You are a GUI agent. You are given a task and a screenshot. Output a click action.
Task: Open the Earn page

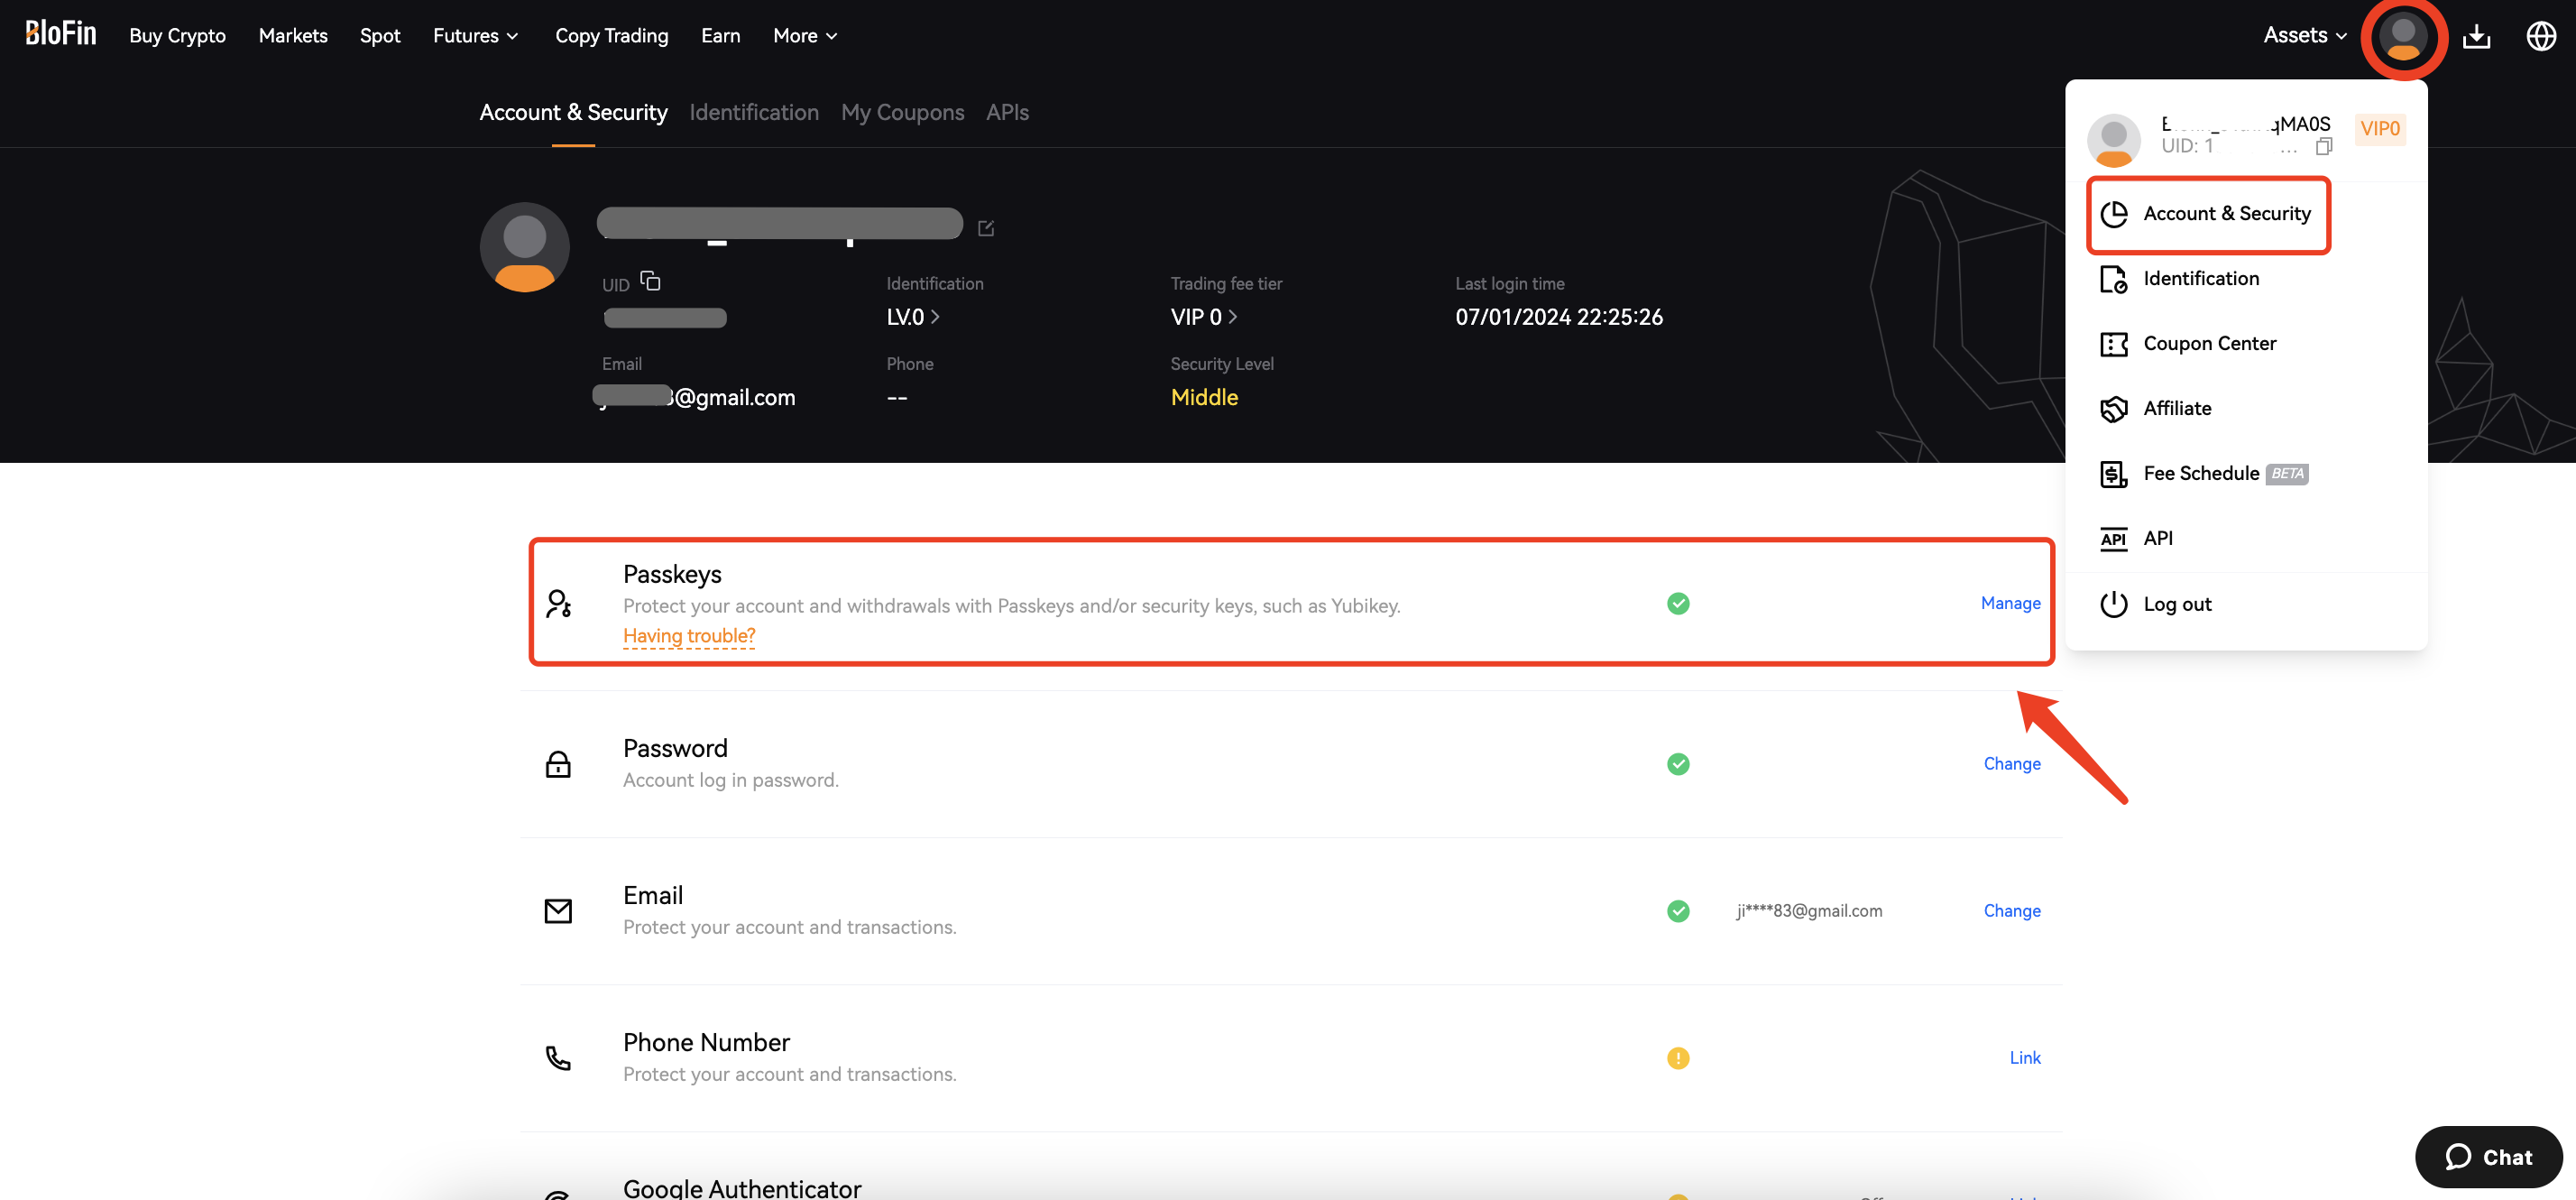tap(720, 36)
